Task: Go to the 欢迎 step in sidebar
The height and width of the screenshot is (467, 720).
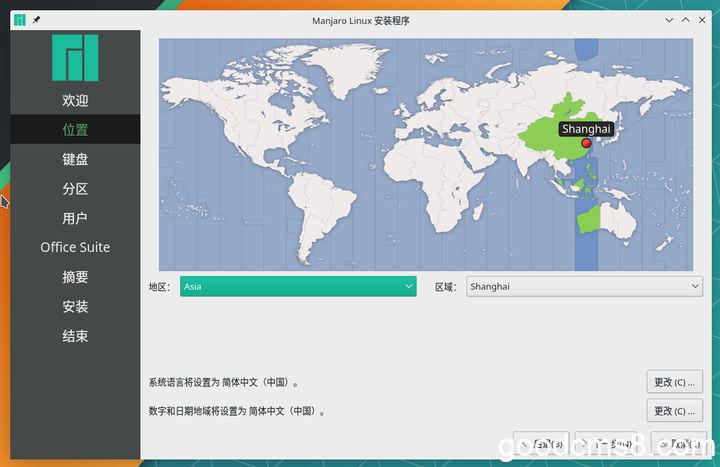Action: pyautogui.click(x=75, y=100)
